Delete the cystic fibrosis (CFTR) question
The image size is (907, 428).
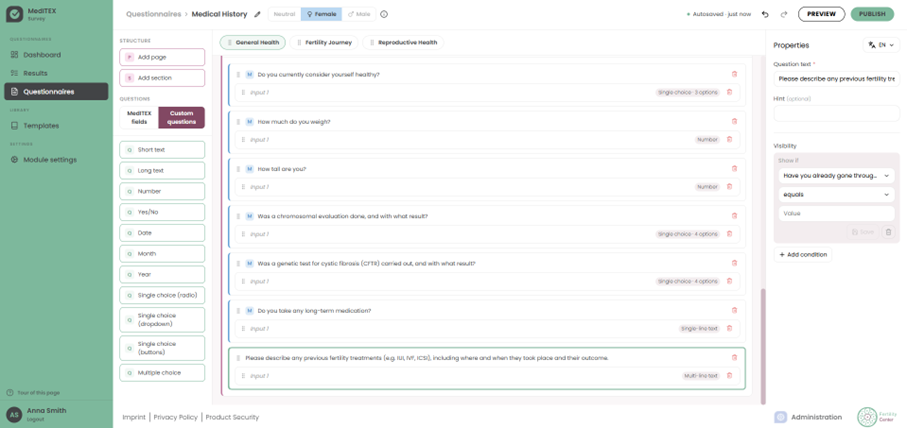[x=734, y=263]
